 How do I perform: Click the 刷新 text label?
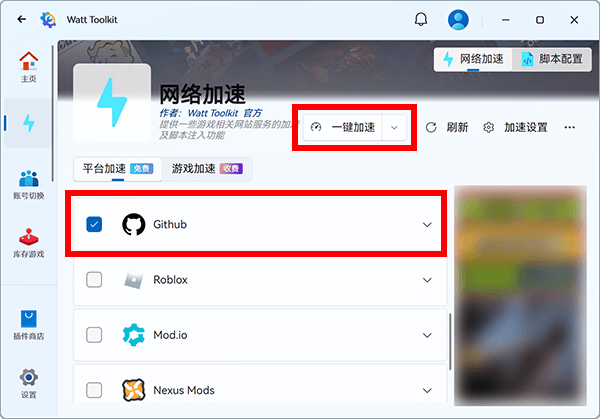coord(457,127)
